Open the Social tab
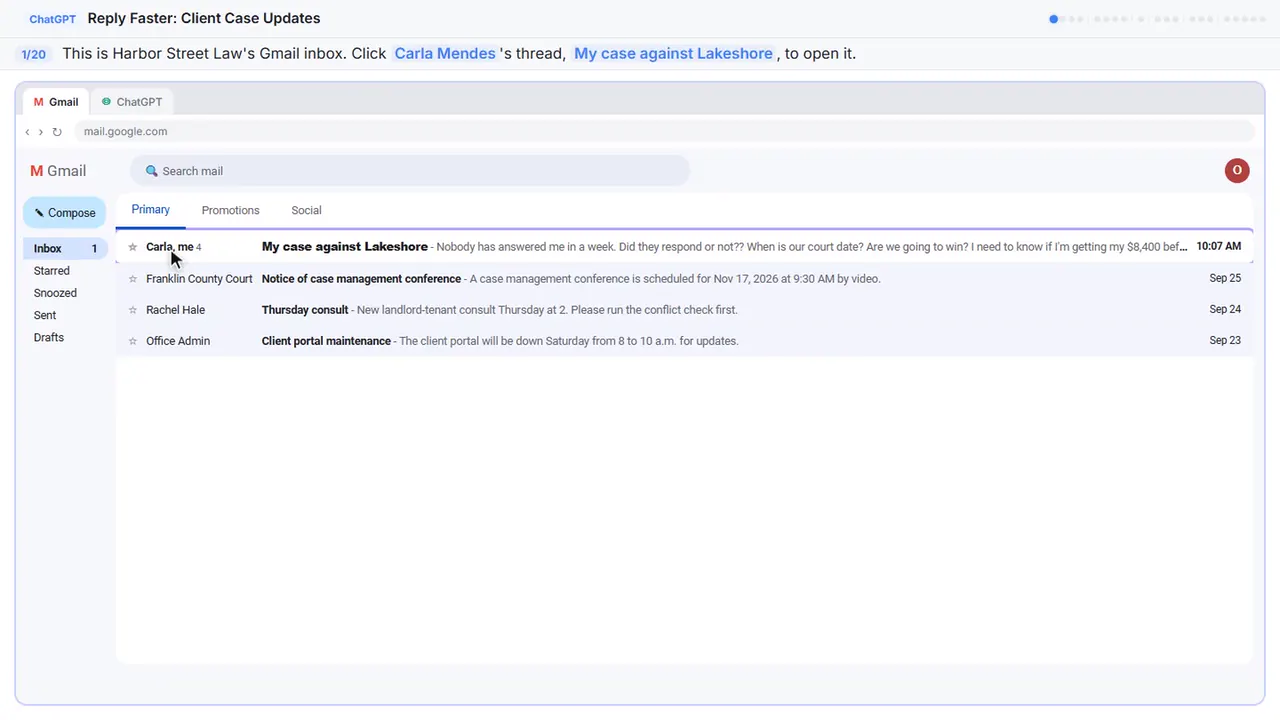Viewport: 1280px width, 720px height. coord(306,210)
